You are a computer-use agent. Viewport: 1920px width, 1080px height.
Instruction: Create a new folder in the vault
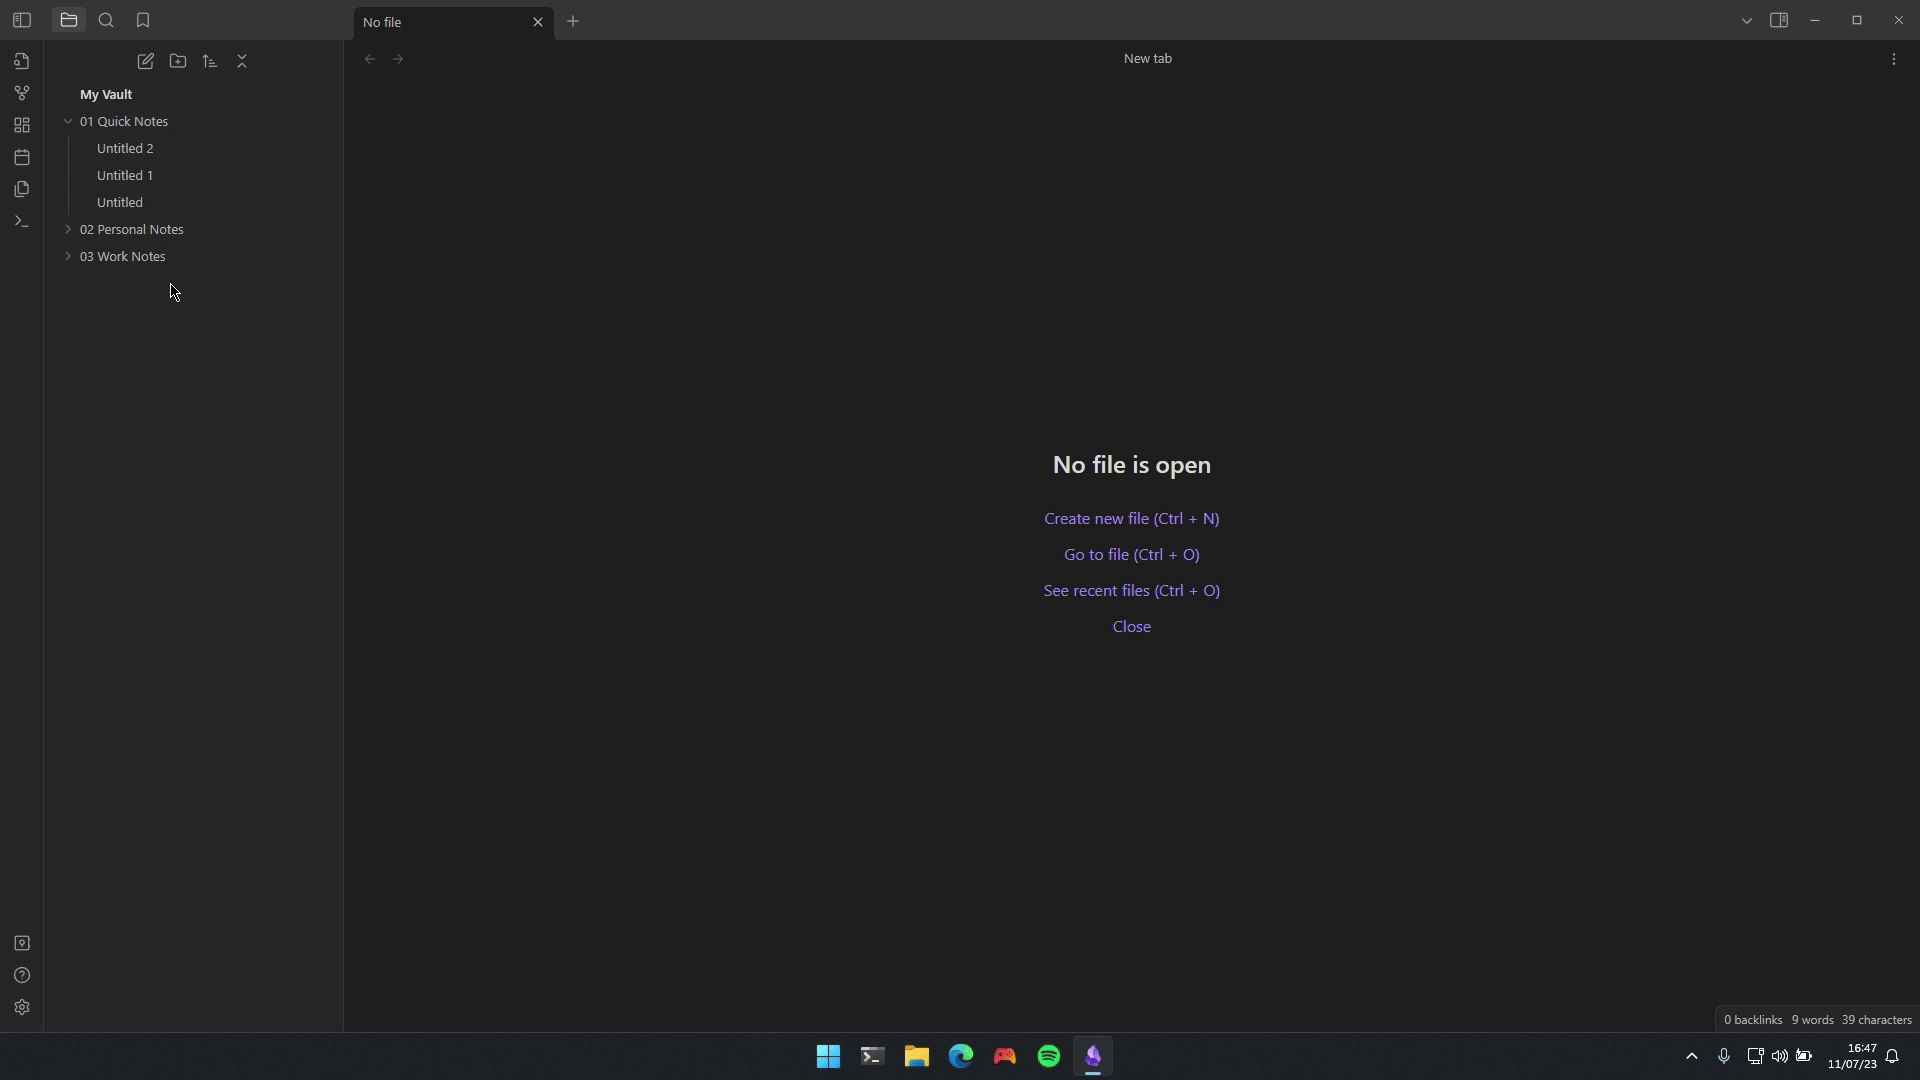tap(178, 61)
